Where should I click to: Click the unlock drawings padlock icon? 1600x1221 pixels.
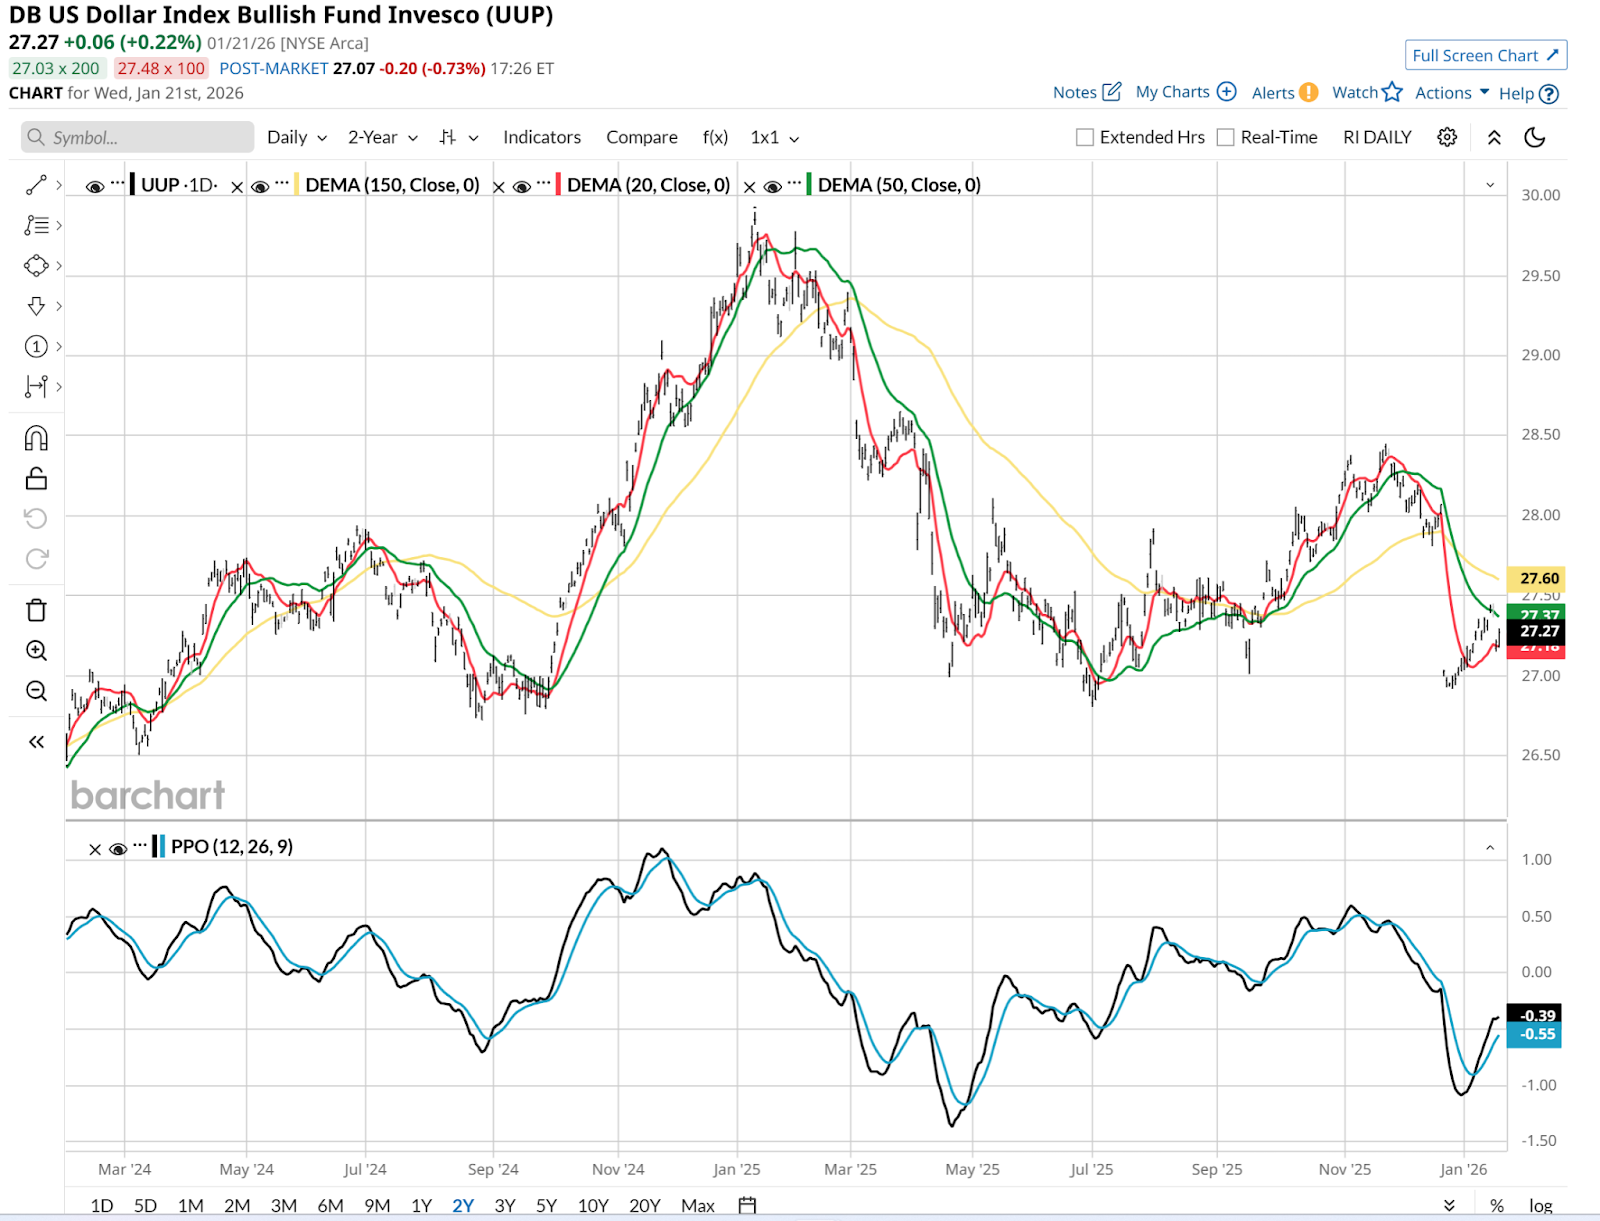(36, 479)
